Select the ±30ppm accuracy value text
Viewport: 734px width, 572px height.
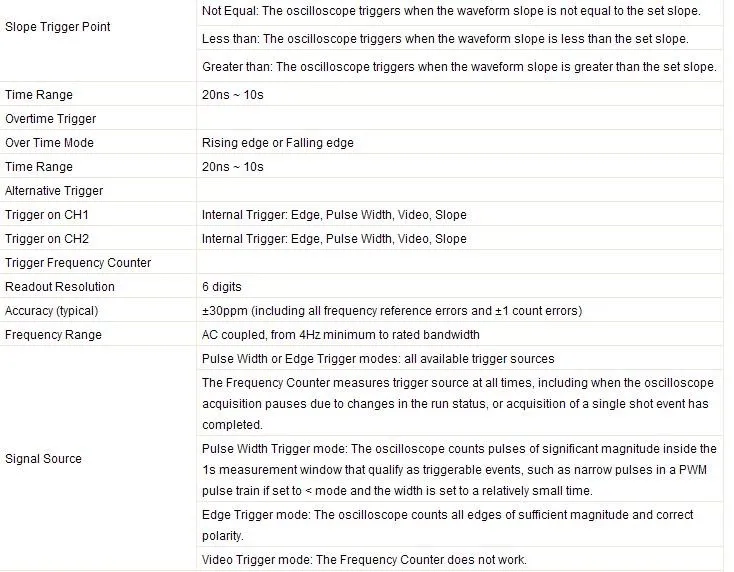pyautogui.click(x=392, y=311)
